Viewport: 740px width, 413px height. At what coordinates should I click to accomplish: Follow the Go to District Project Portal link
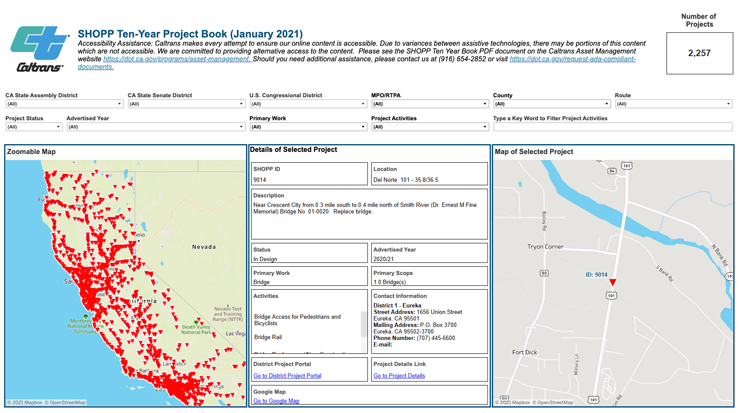[287, 376]
